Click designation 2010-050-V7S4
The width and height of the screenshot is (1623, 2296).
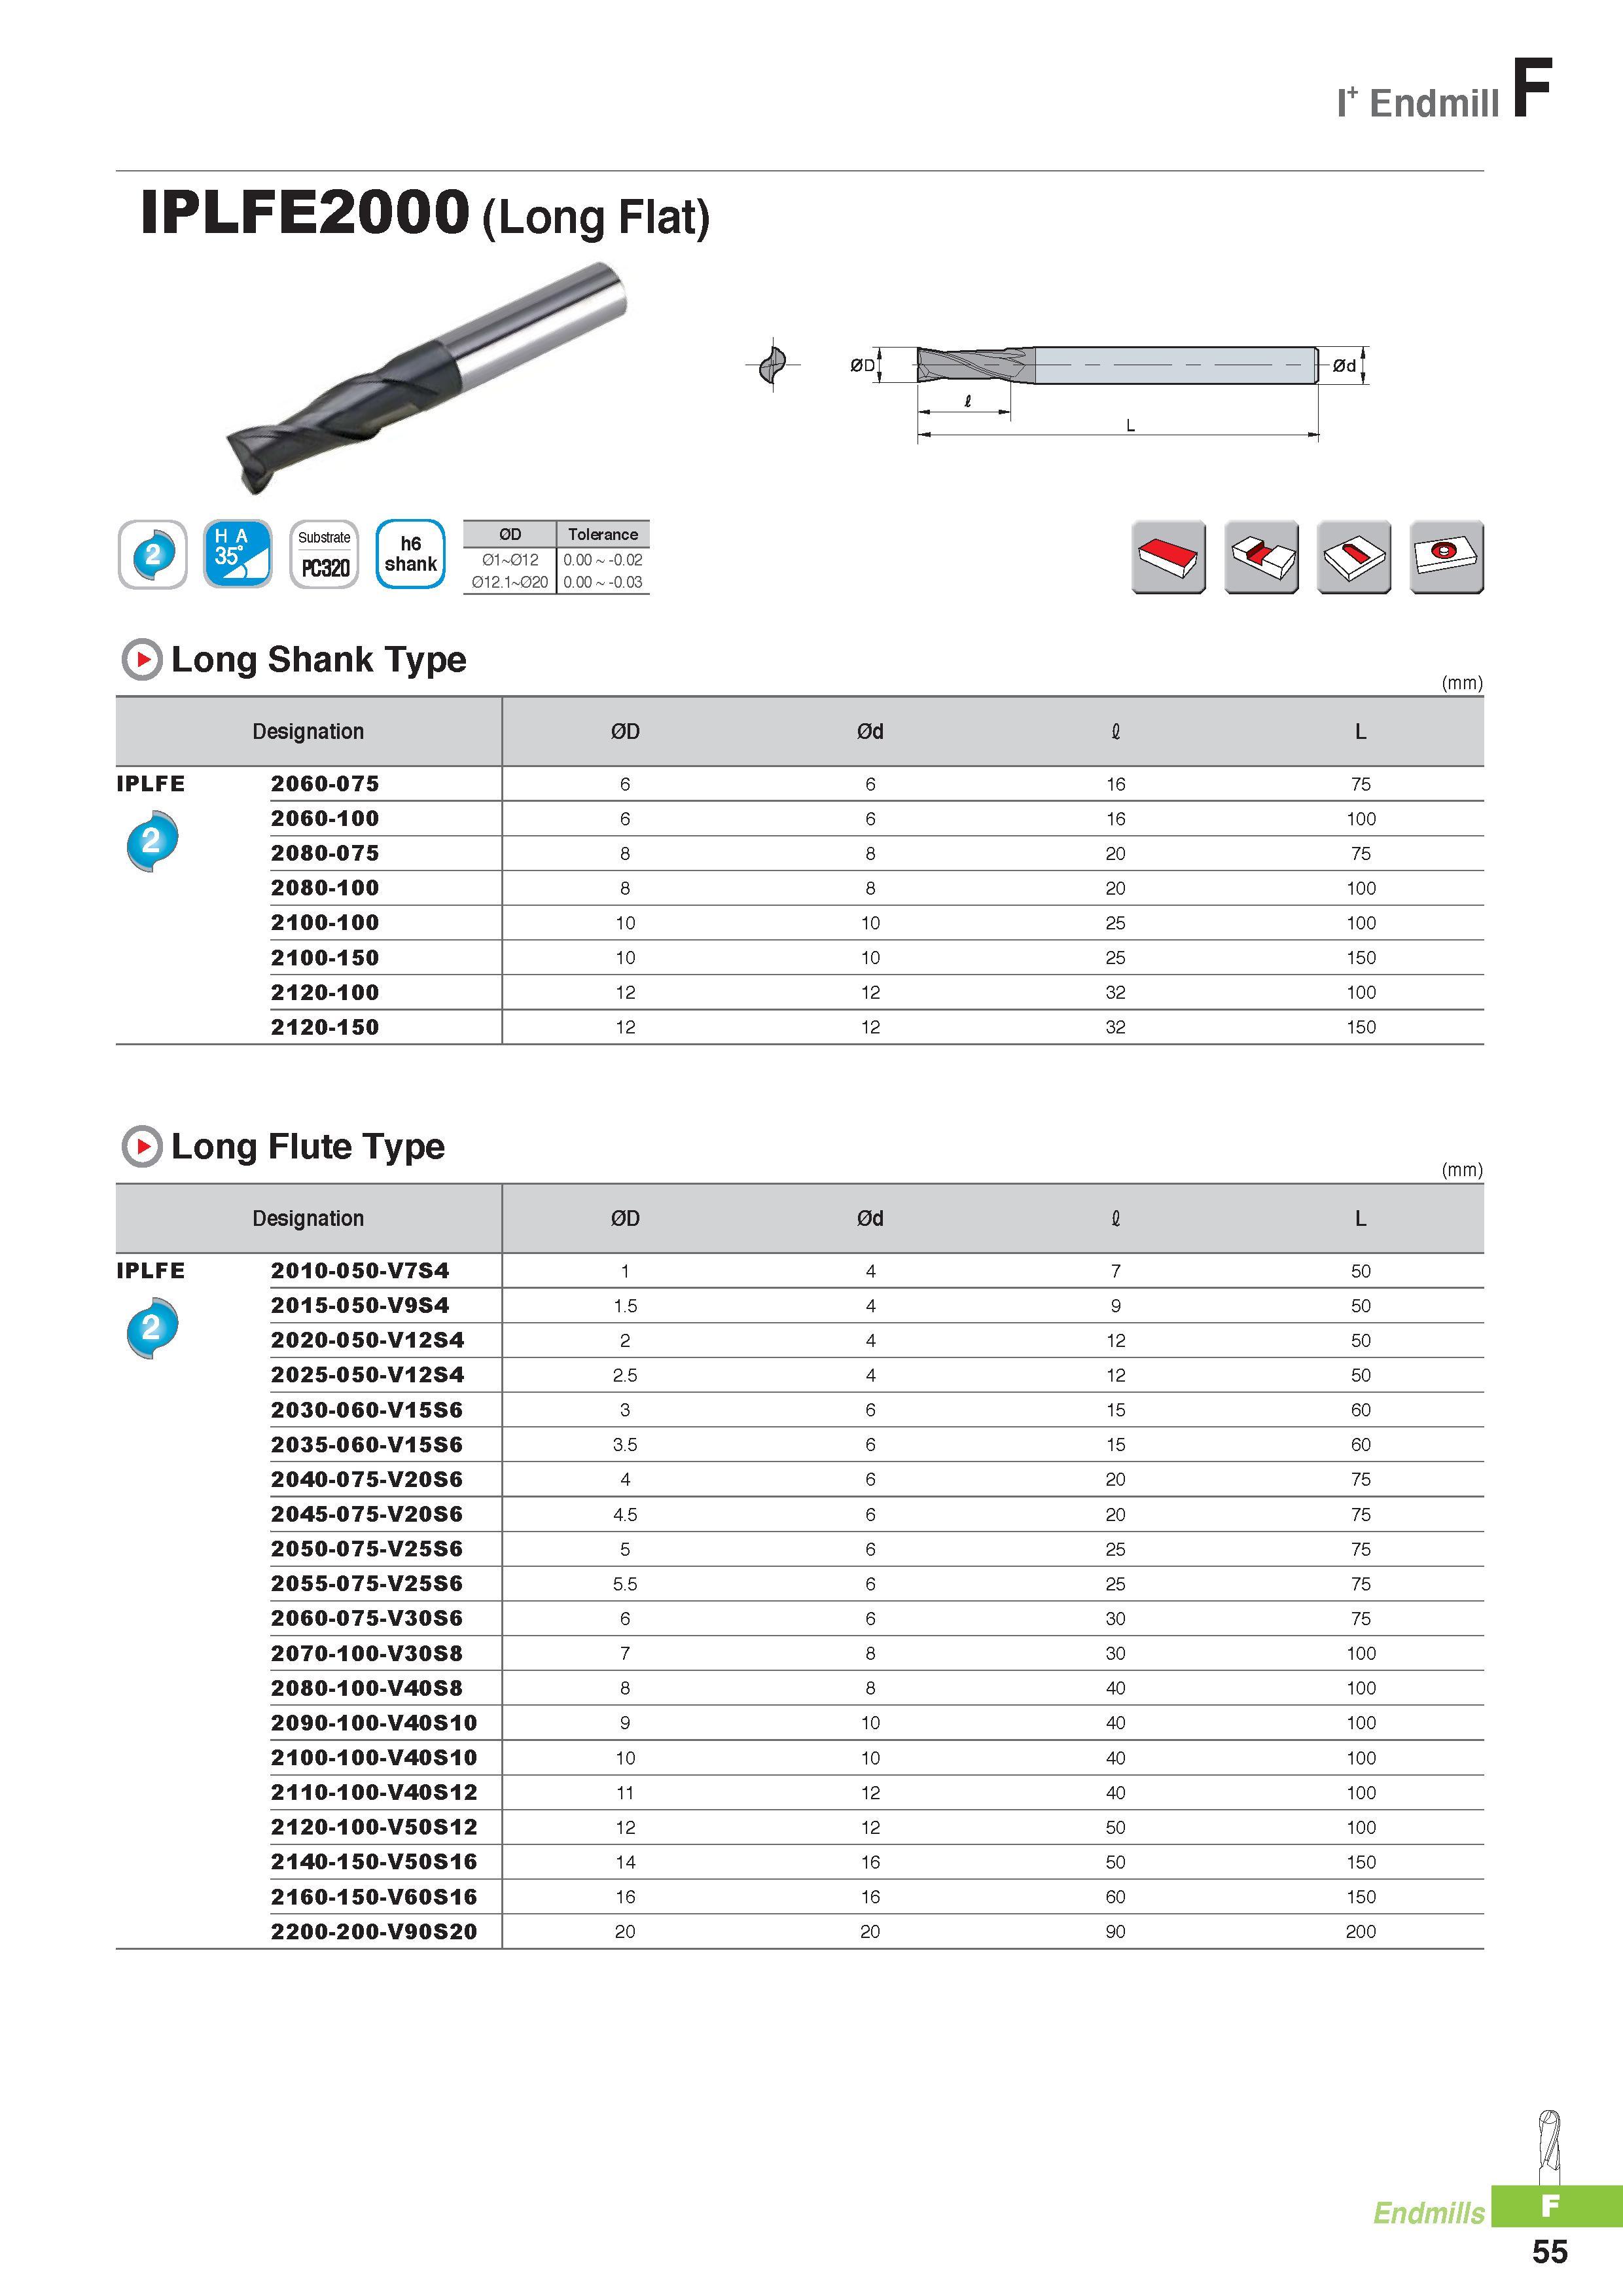point(360,1271)
